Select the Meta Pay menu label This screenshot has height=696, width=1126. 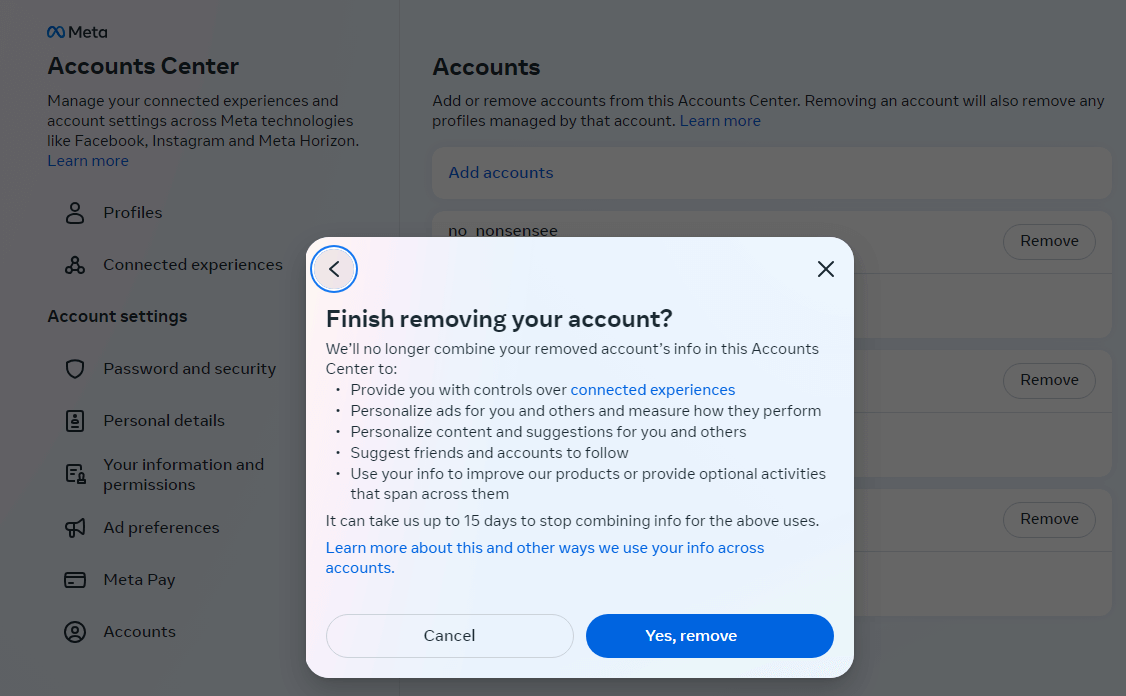[139, 580]
